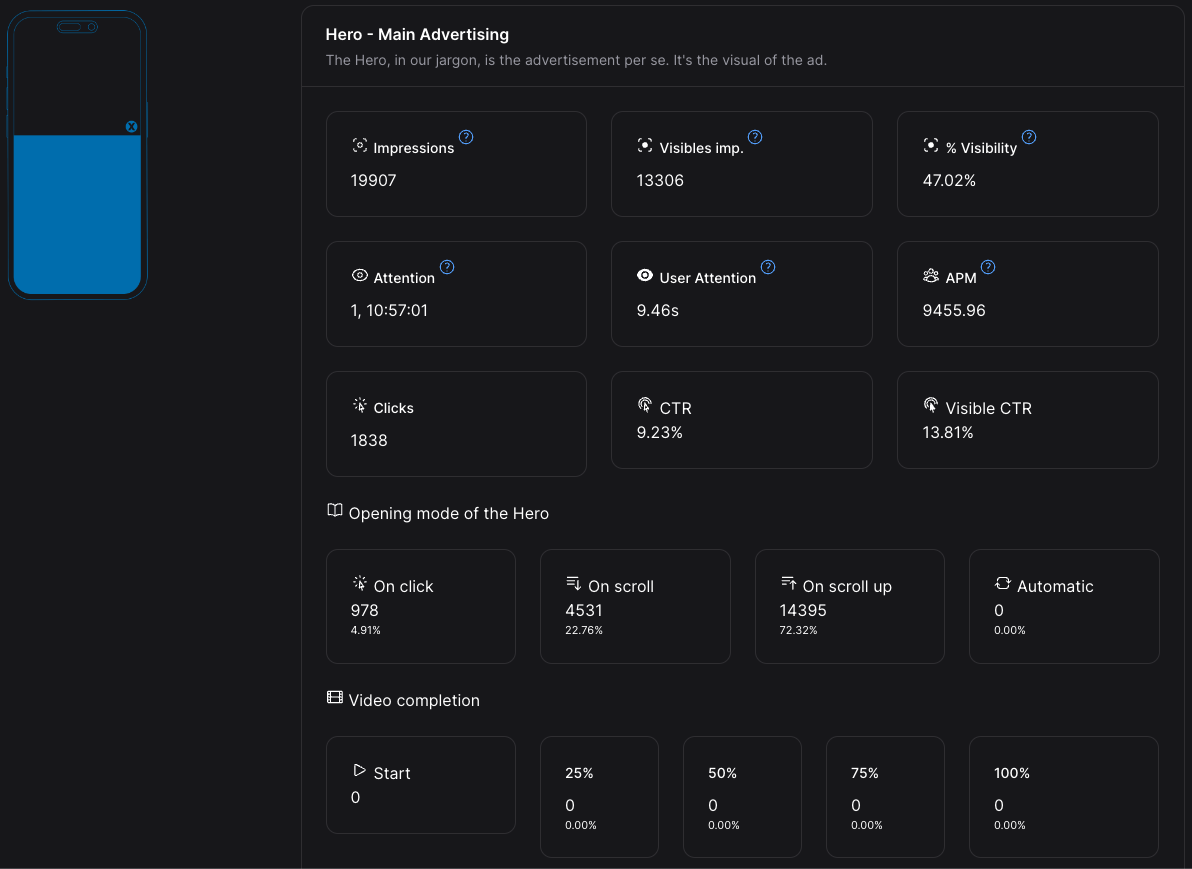The image size is (1192, 869).
Task: Click the Hero - Main Advertising heading
Action: 417,35
